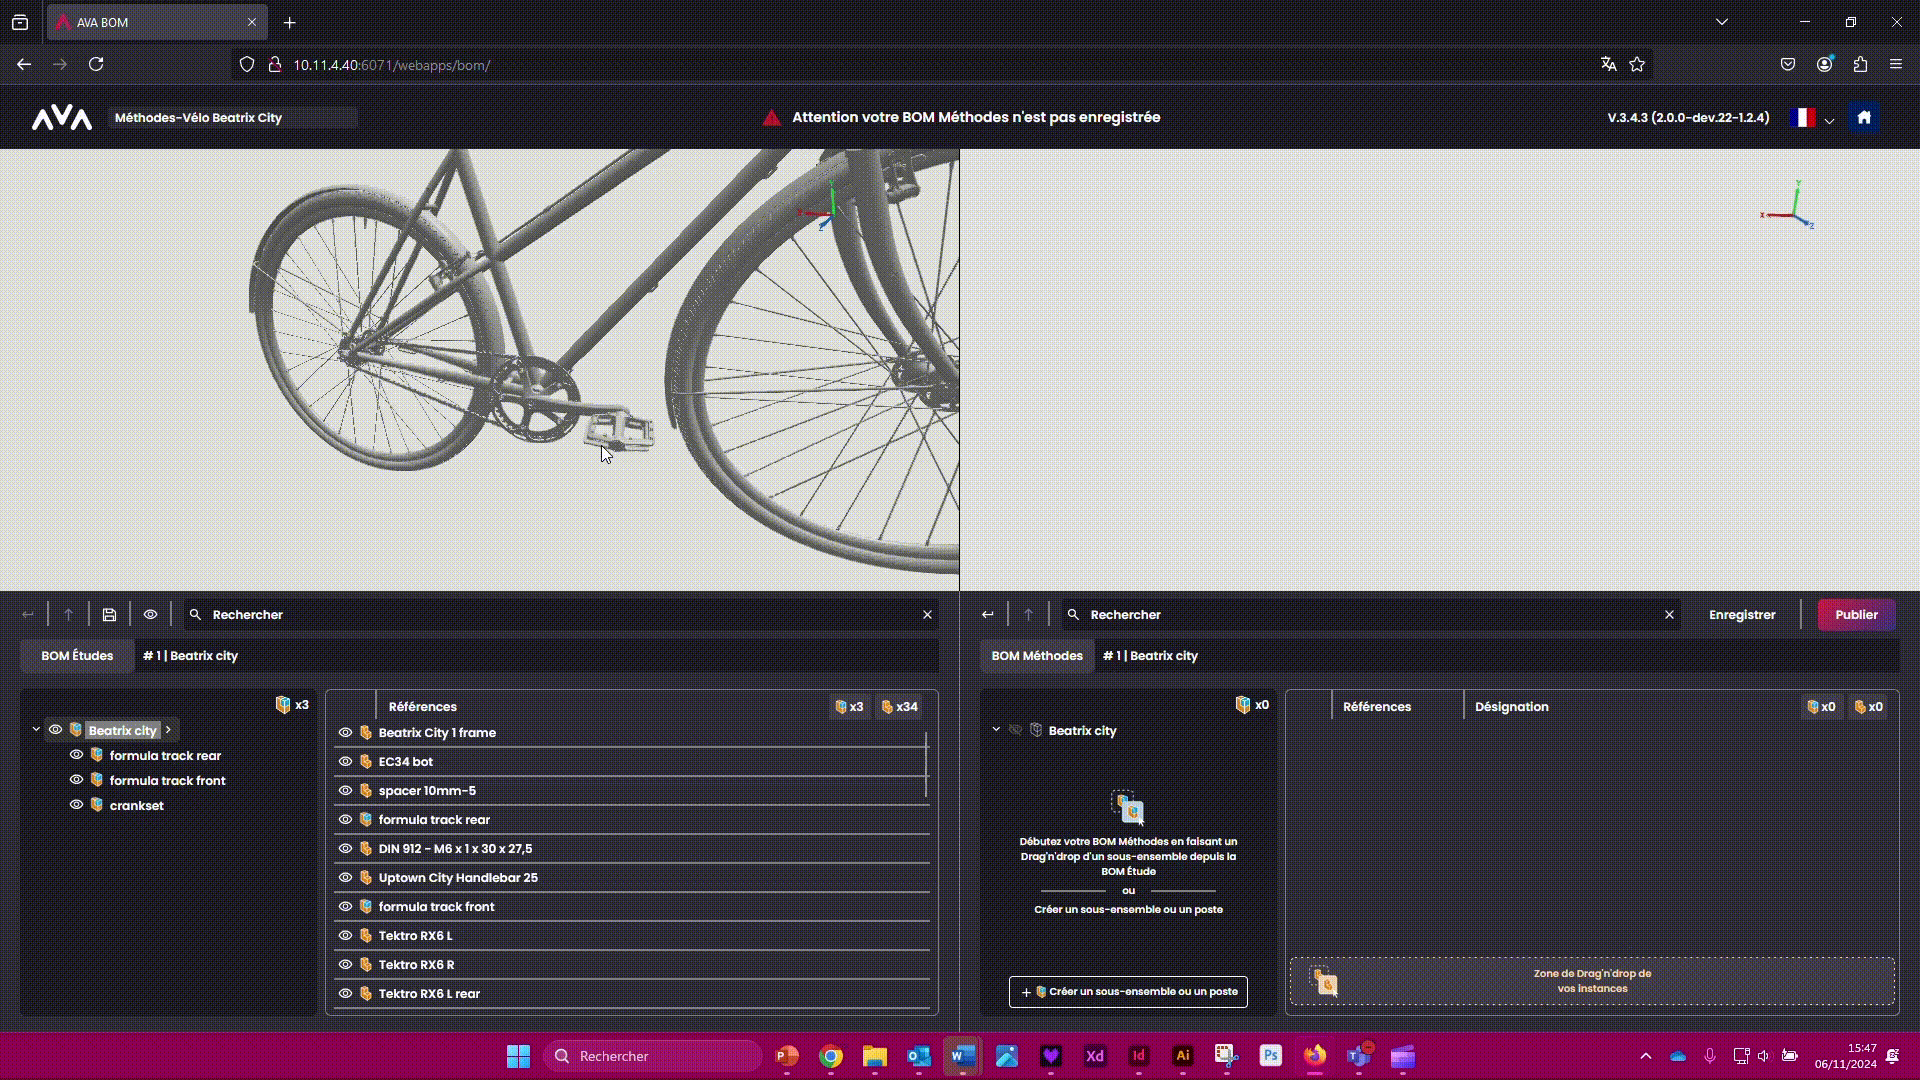Toggle visibility of formula track rear in tree
1920x1080 pixels.
click(x=76, y=755)
